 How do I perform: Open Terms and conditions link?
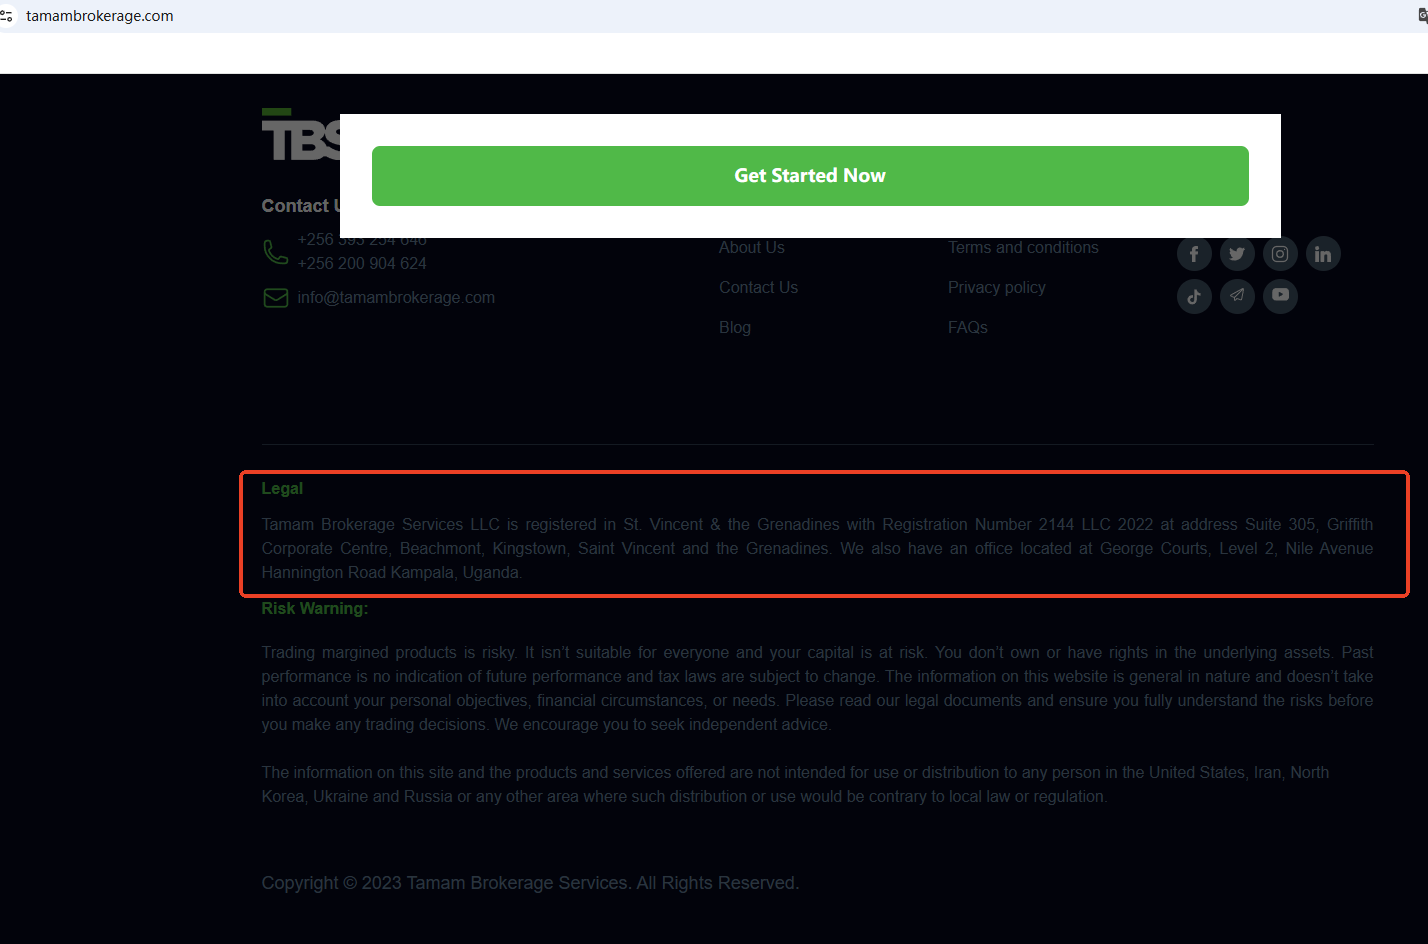click(1023, 248)
